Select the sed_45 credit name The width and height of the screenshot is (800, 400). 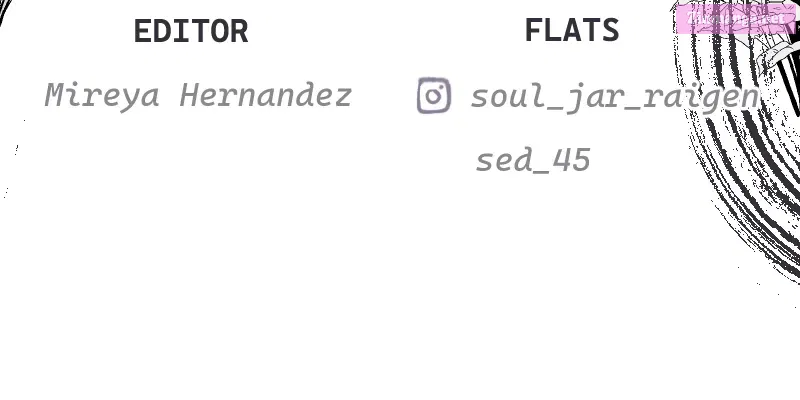point(533,160)
